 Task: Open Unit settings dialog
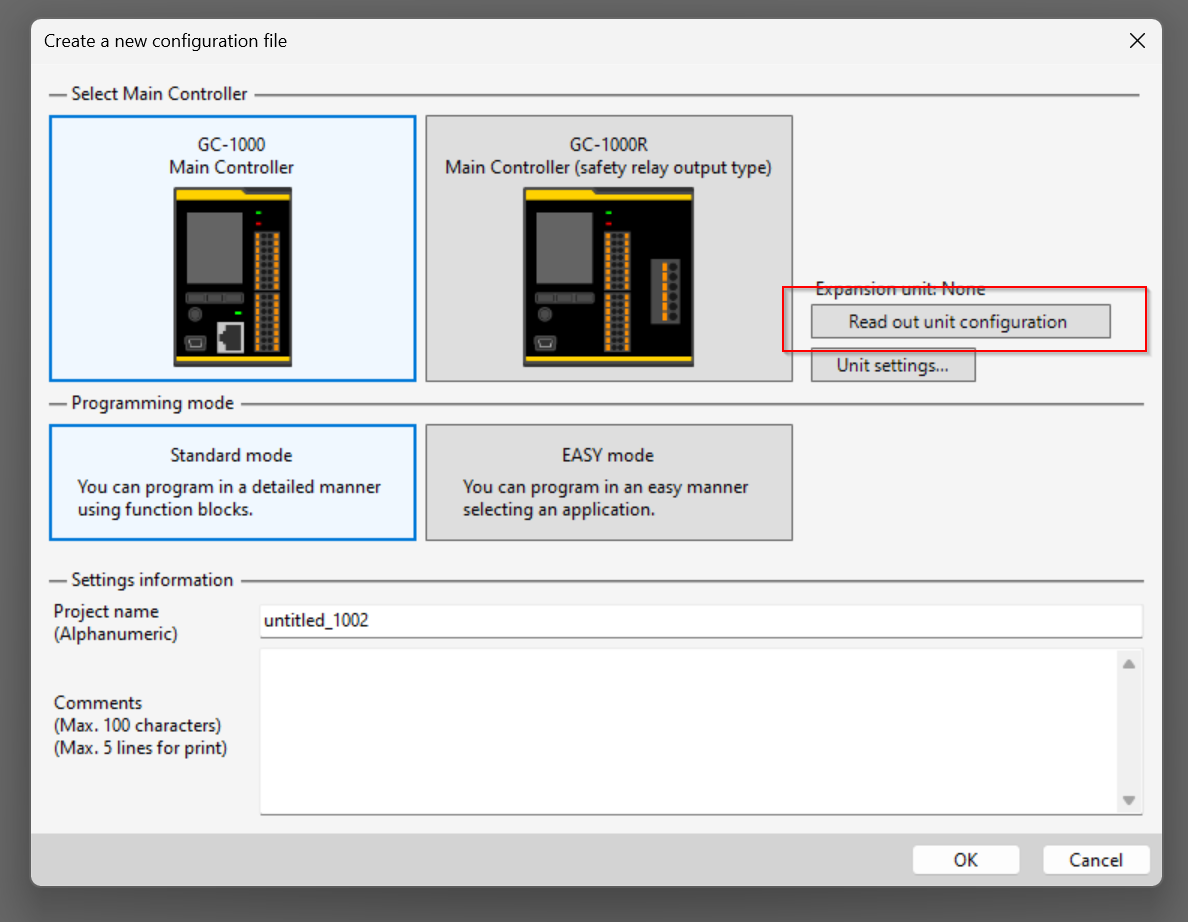[x=893, y=365]
